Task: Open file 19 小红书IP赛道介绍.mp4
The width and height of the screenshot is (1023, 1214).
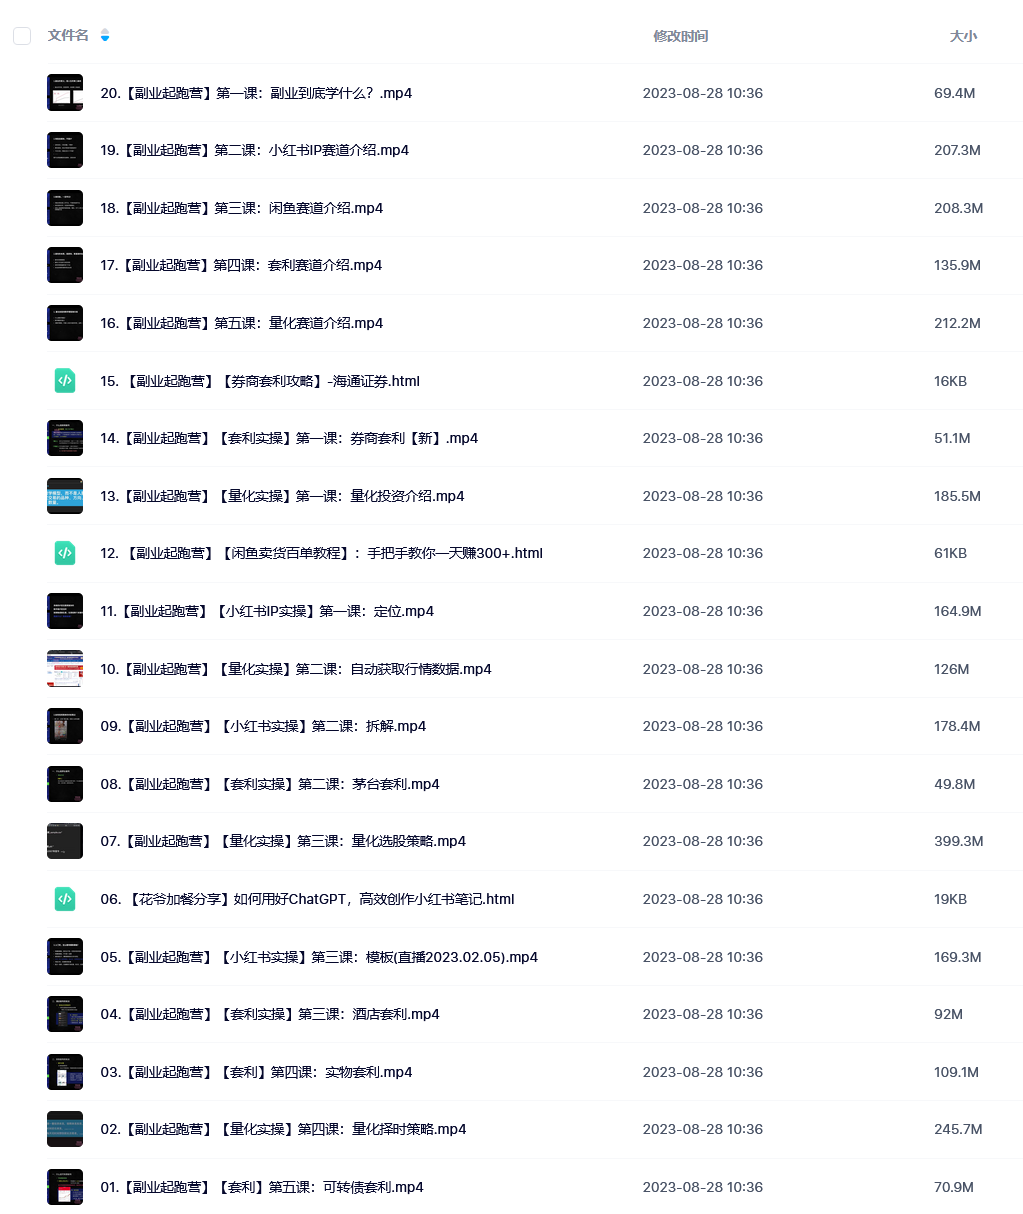Action: click(x=254, y=150)
